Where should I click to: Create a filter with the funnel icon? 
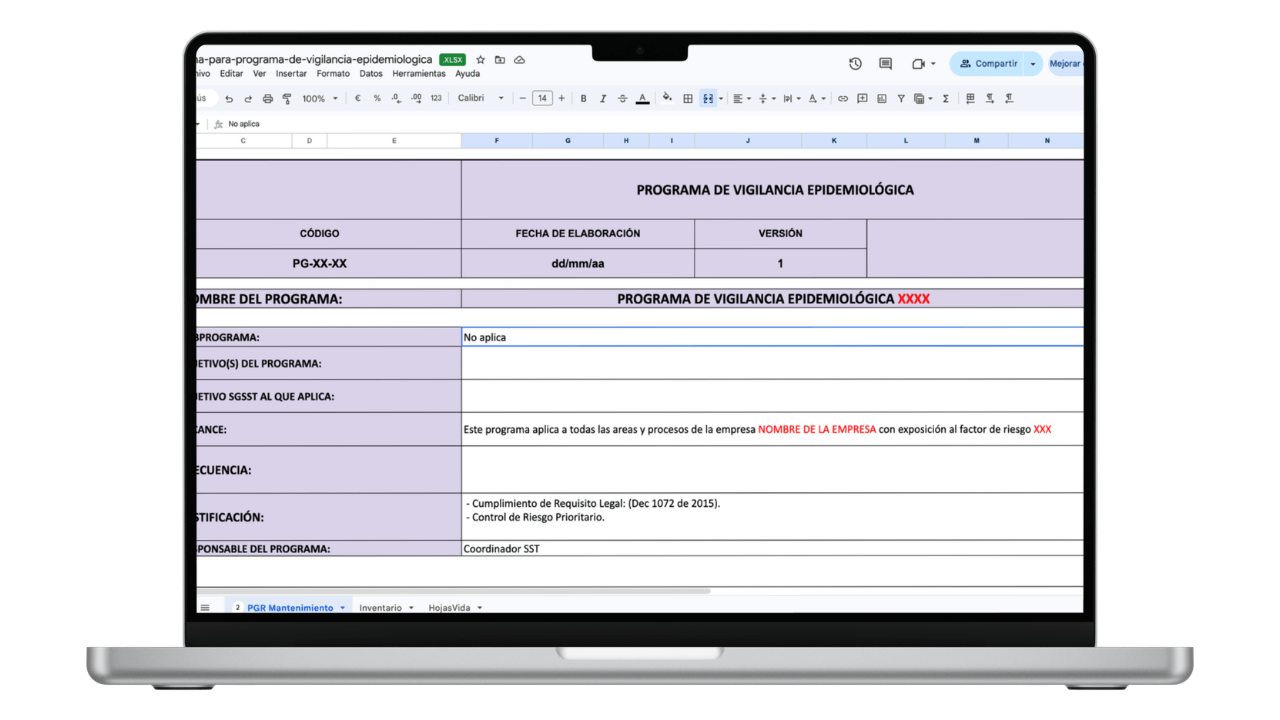pyautogui.click(x=901, y=98)
